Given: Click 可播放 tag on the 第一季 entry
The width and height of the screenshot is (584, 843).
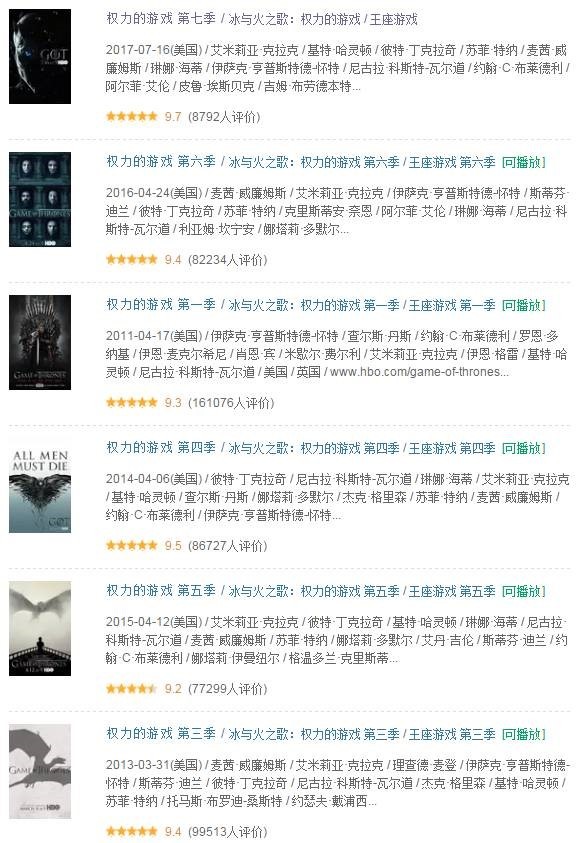Looking at the screenshot, I should pos(524,305).
